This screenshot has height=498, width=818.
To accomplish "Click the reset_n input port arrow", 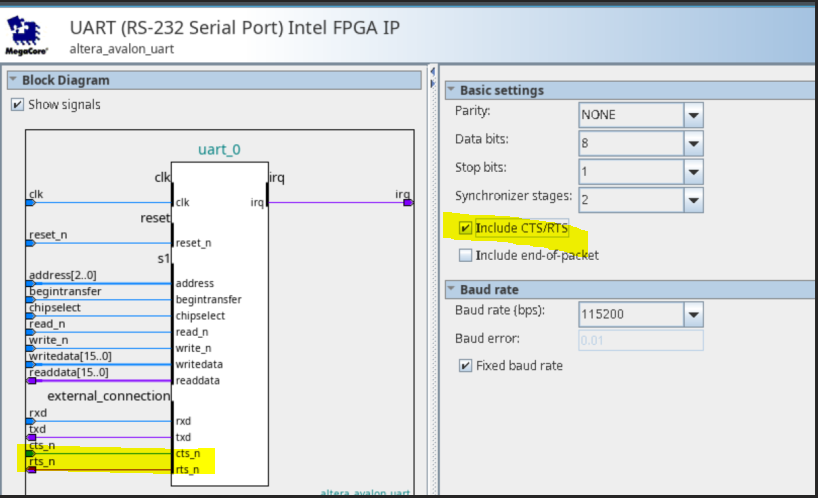I will pyautogui.click(x=30, y=243).
